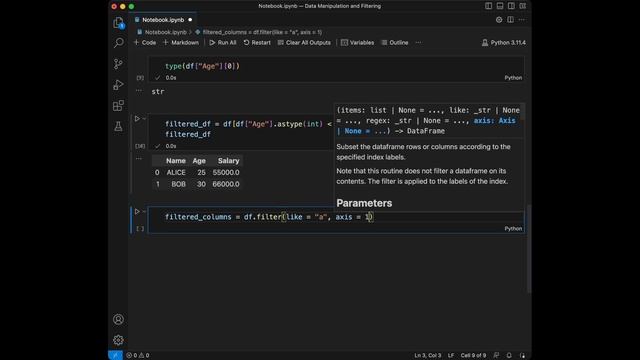640x360 pixels.
Task: Open the Accounts menu icon
Action: click(x=118, y=319)
